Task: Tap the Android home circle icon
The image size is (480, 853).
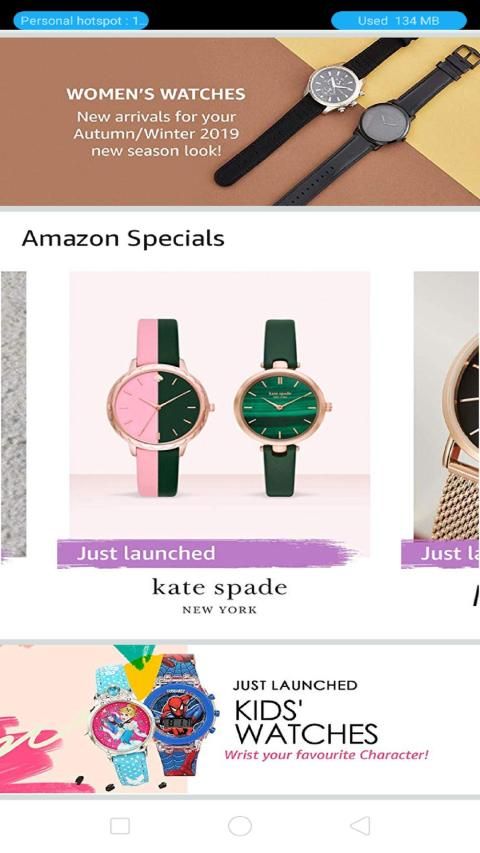Action: [240, 825]
